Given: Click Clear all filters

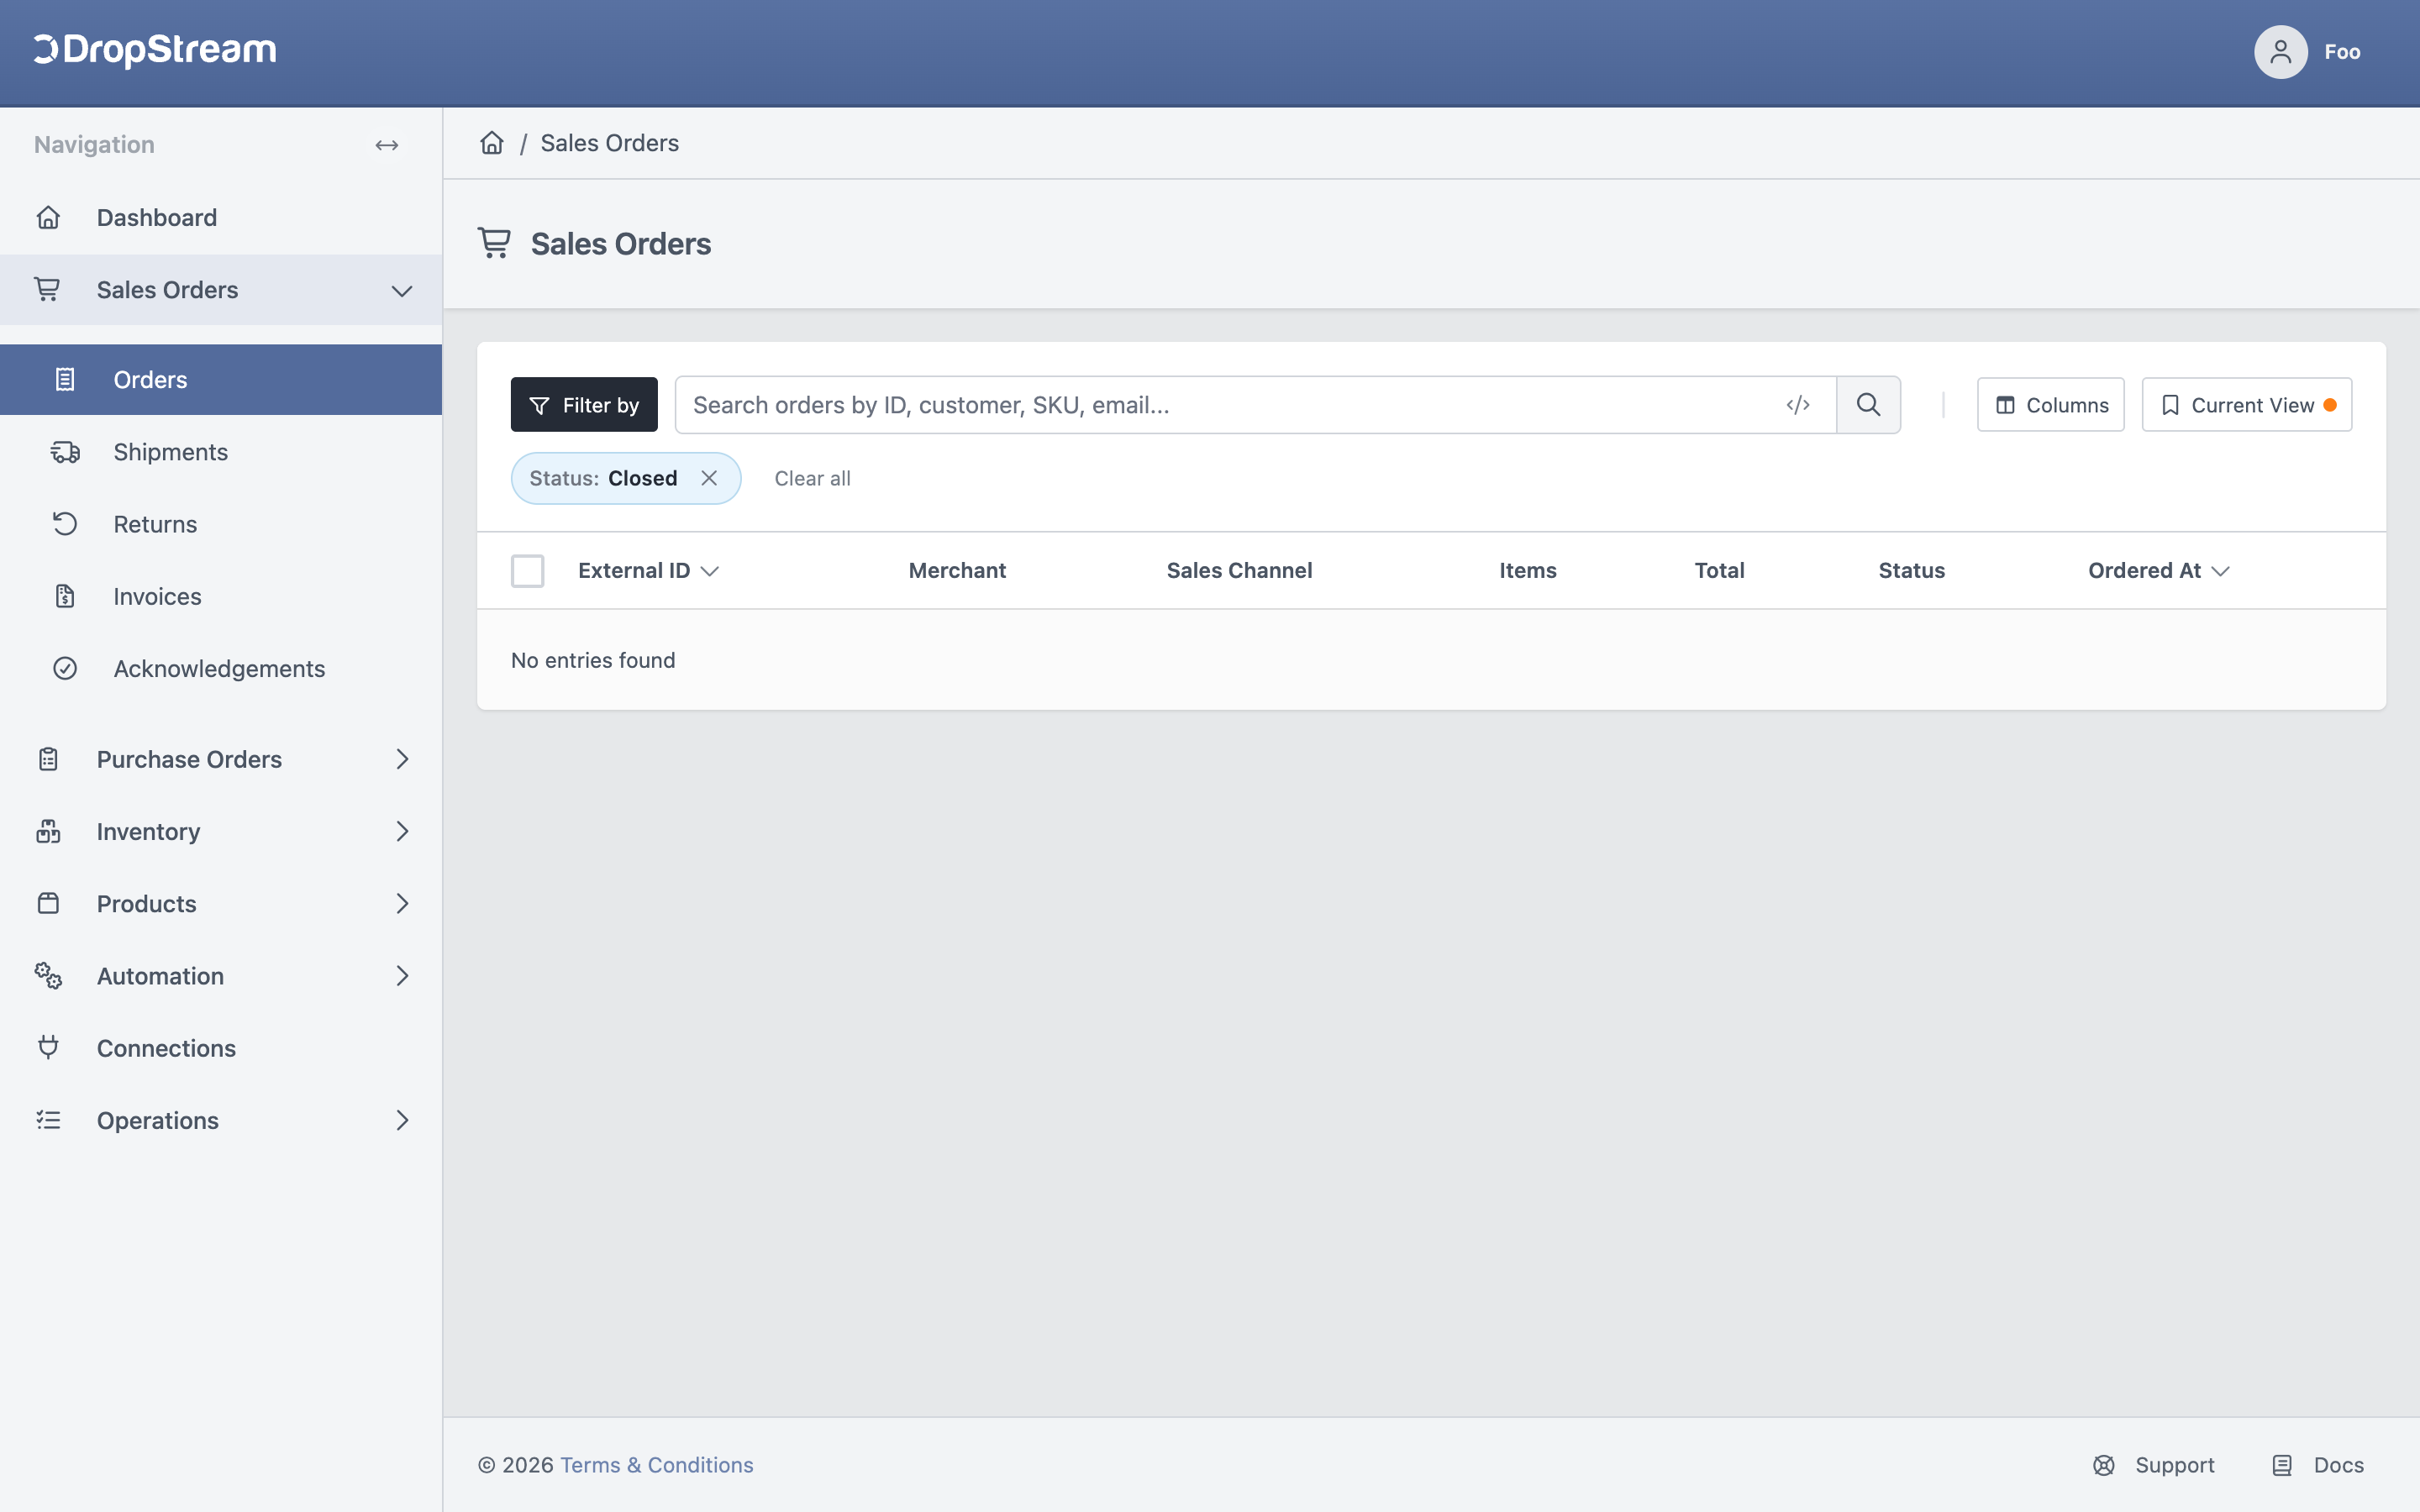Looking at the screenshot, I should point(812,478).
